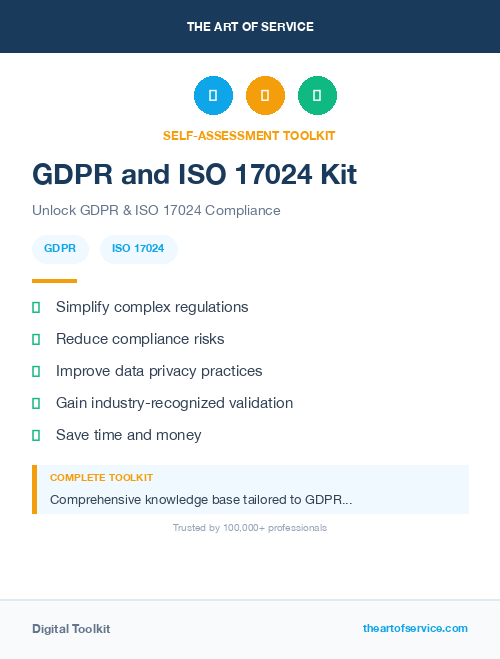The image size is (500, 659).
Task: Click THE ART OF SERVICE header text
Action: point(250,27)
